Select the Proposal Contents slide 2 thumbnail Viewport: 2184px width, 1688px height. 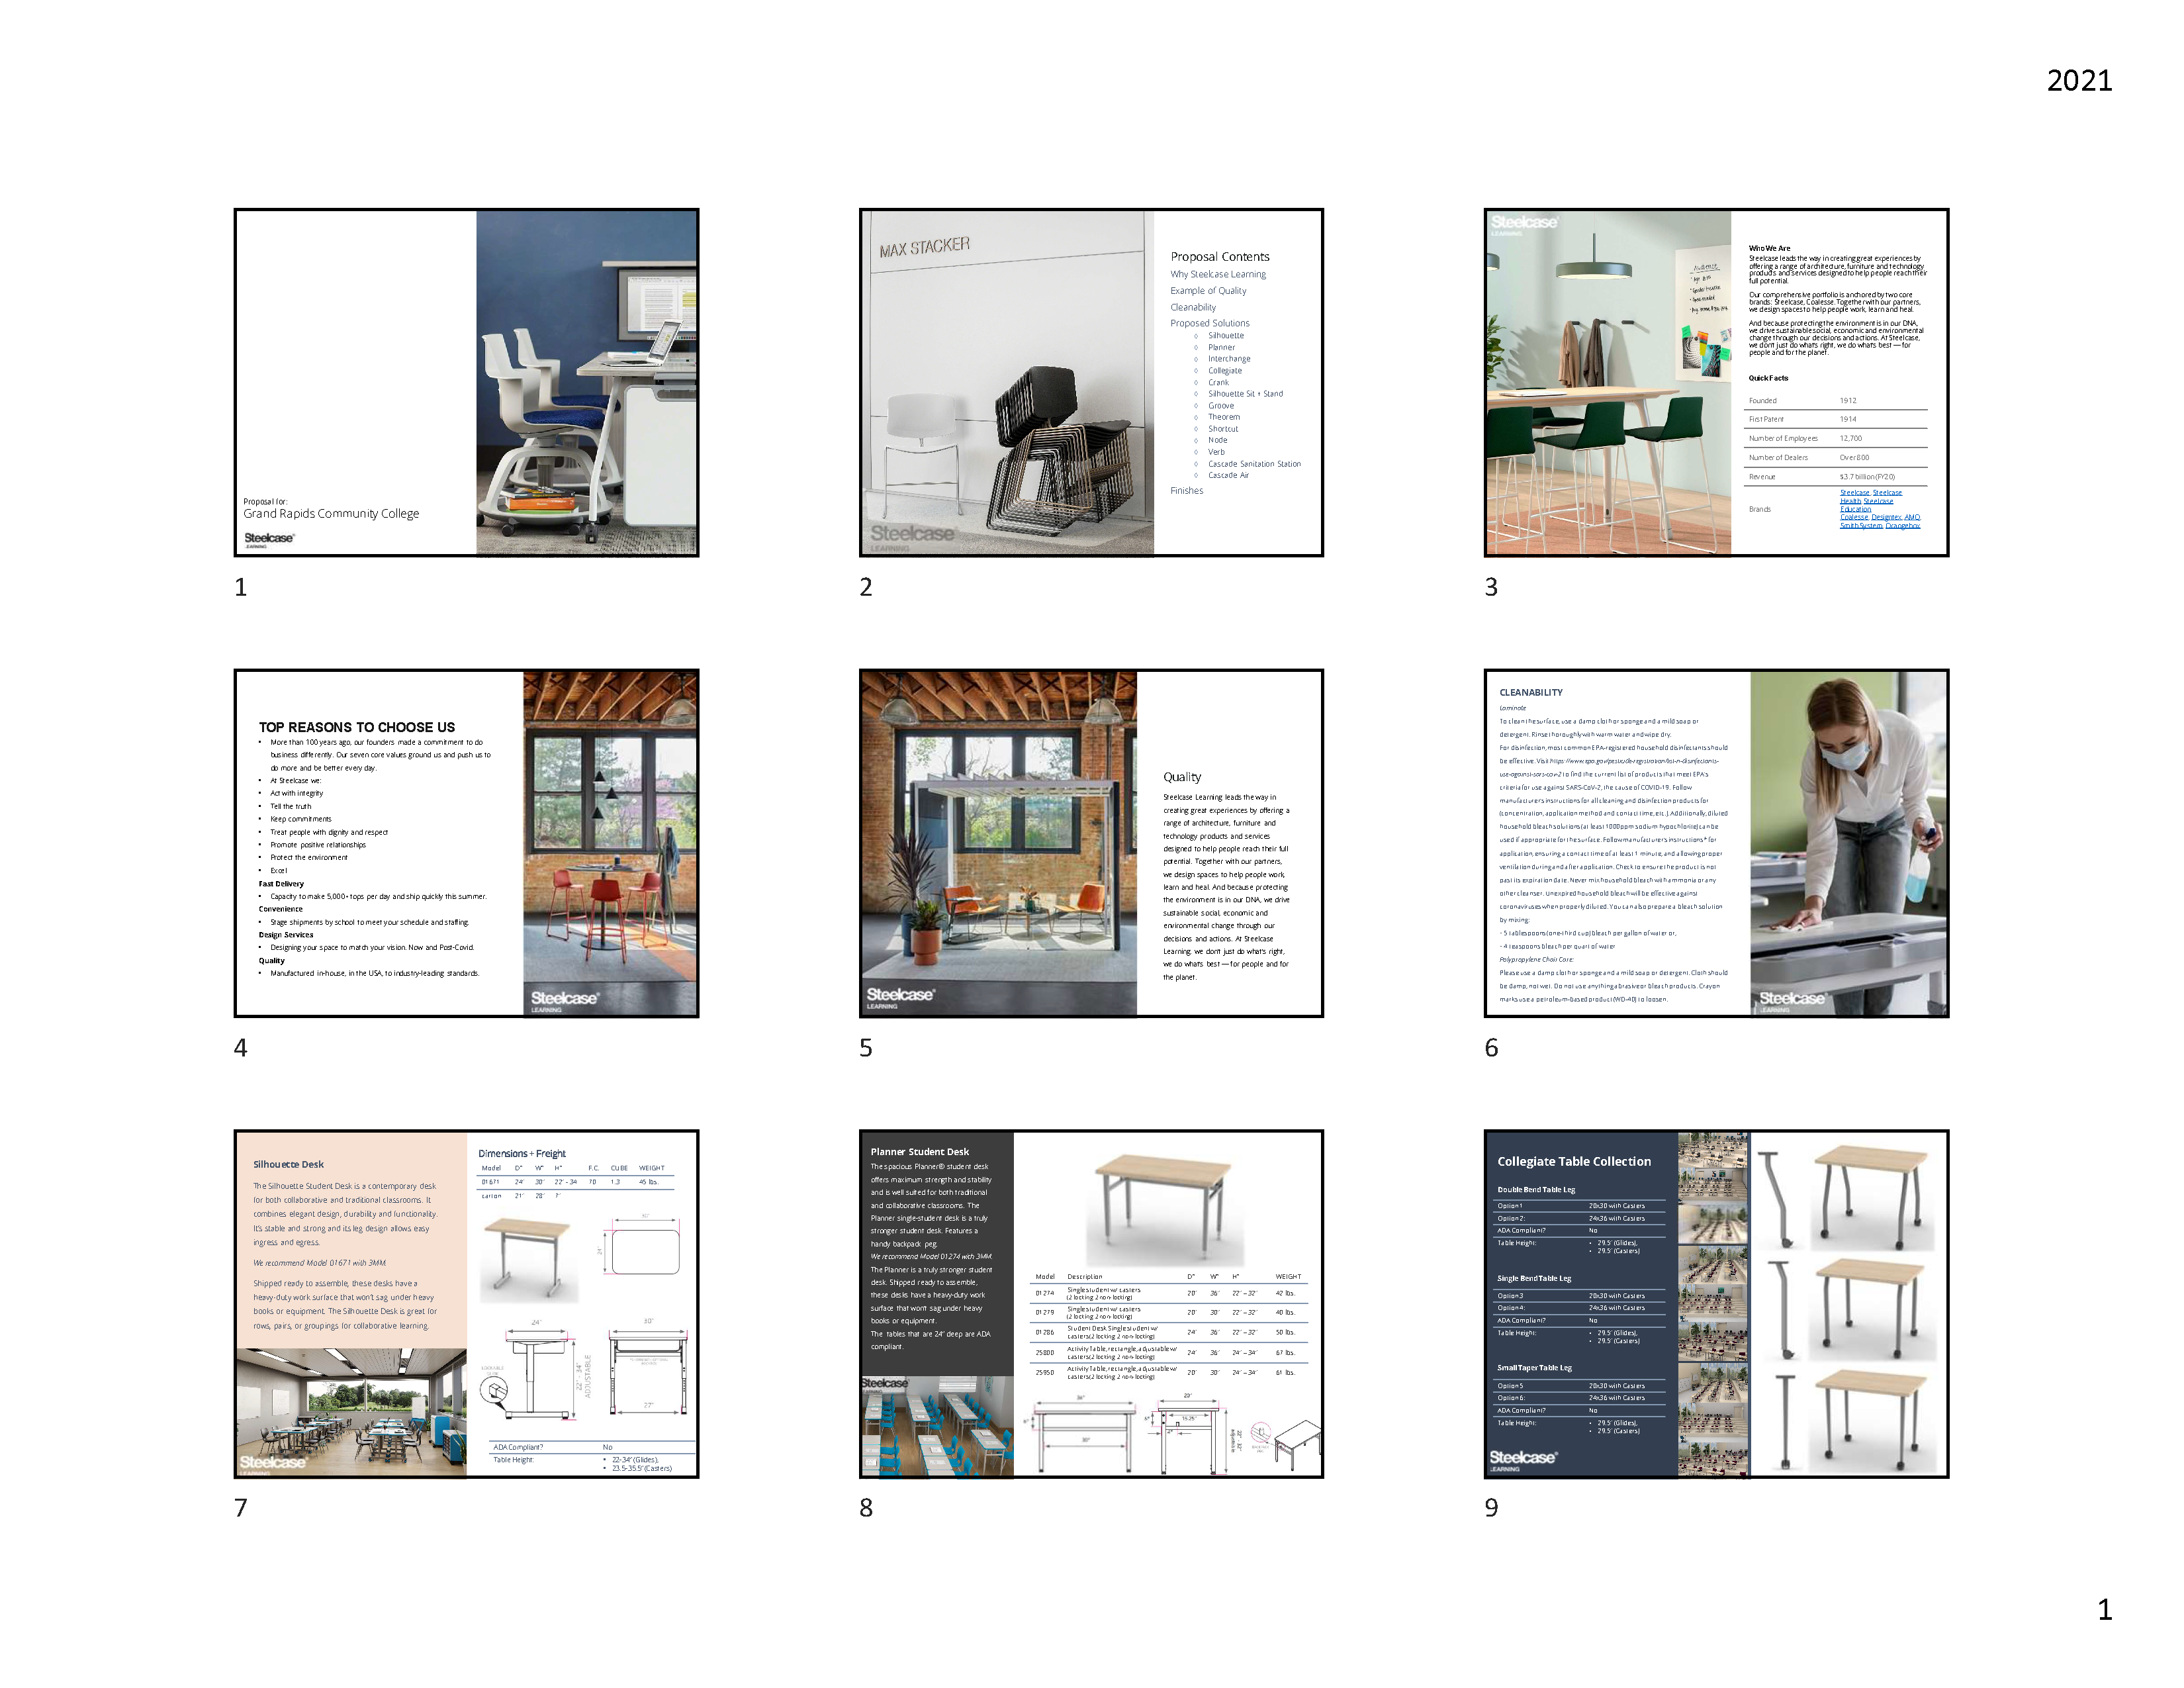coord(1091,382)
